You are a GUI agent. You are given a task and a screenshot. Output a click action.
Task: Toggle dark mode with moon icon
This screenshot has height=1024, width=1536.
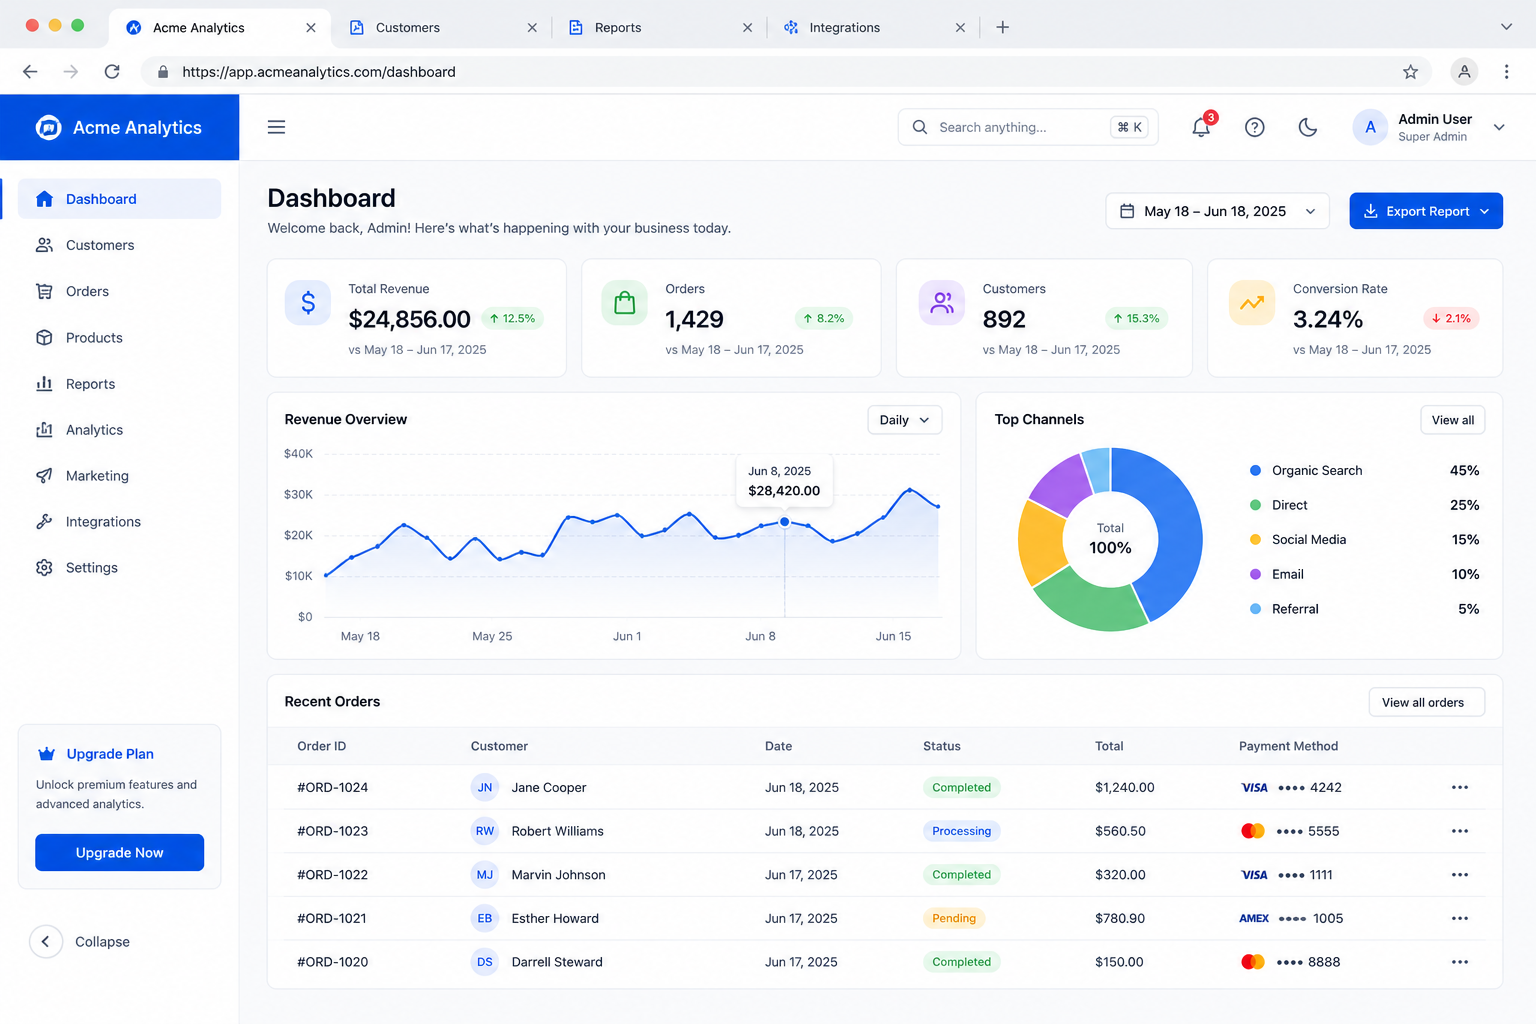pyautogui.click(x=1308, y=127)
